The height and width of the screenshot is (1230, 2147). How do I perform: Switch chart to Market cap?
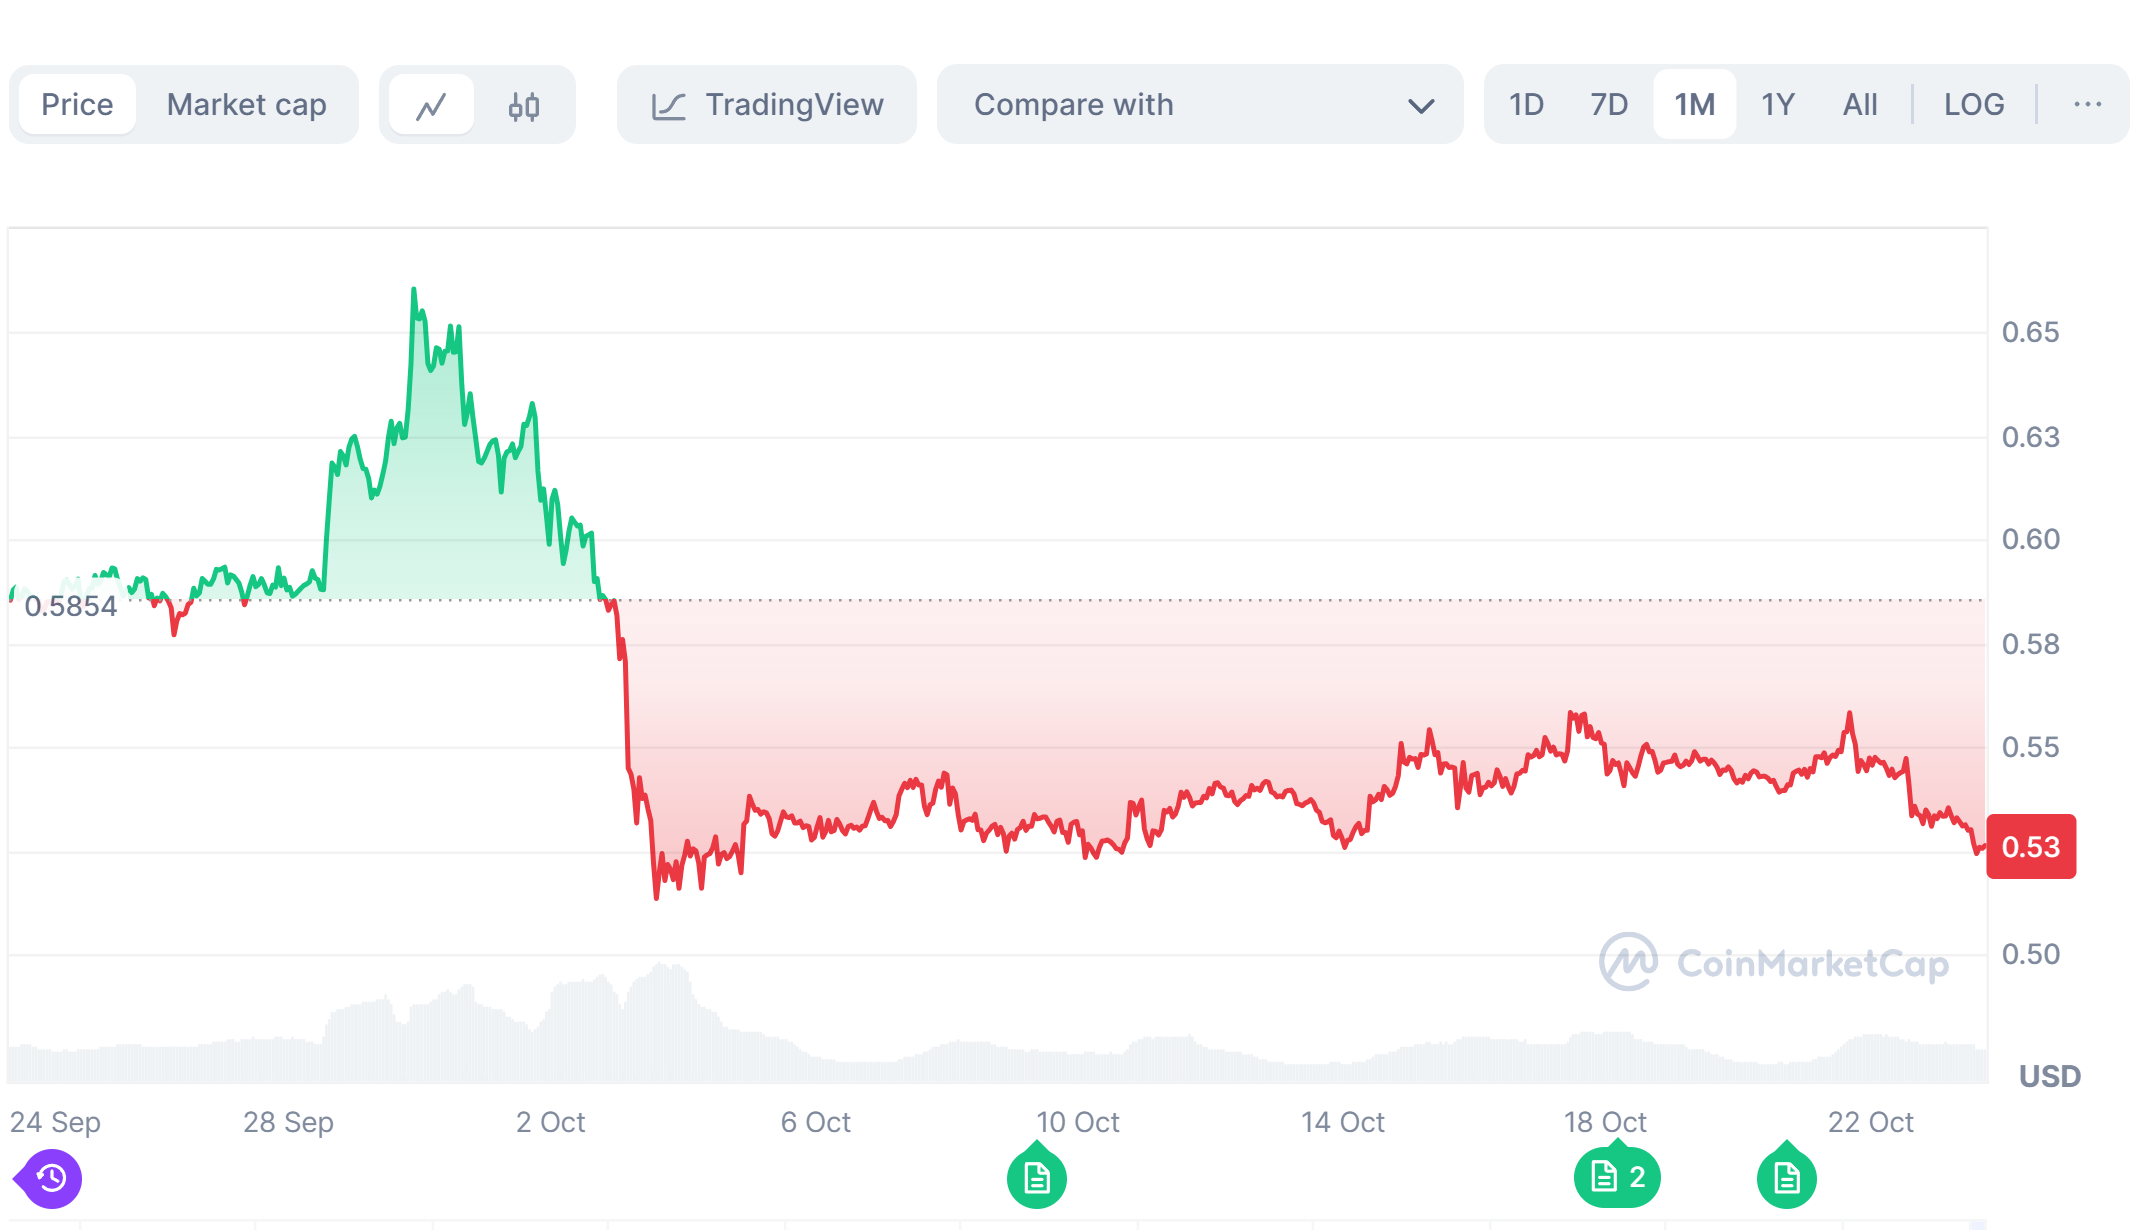(246, 104)
